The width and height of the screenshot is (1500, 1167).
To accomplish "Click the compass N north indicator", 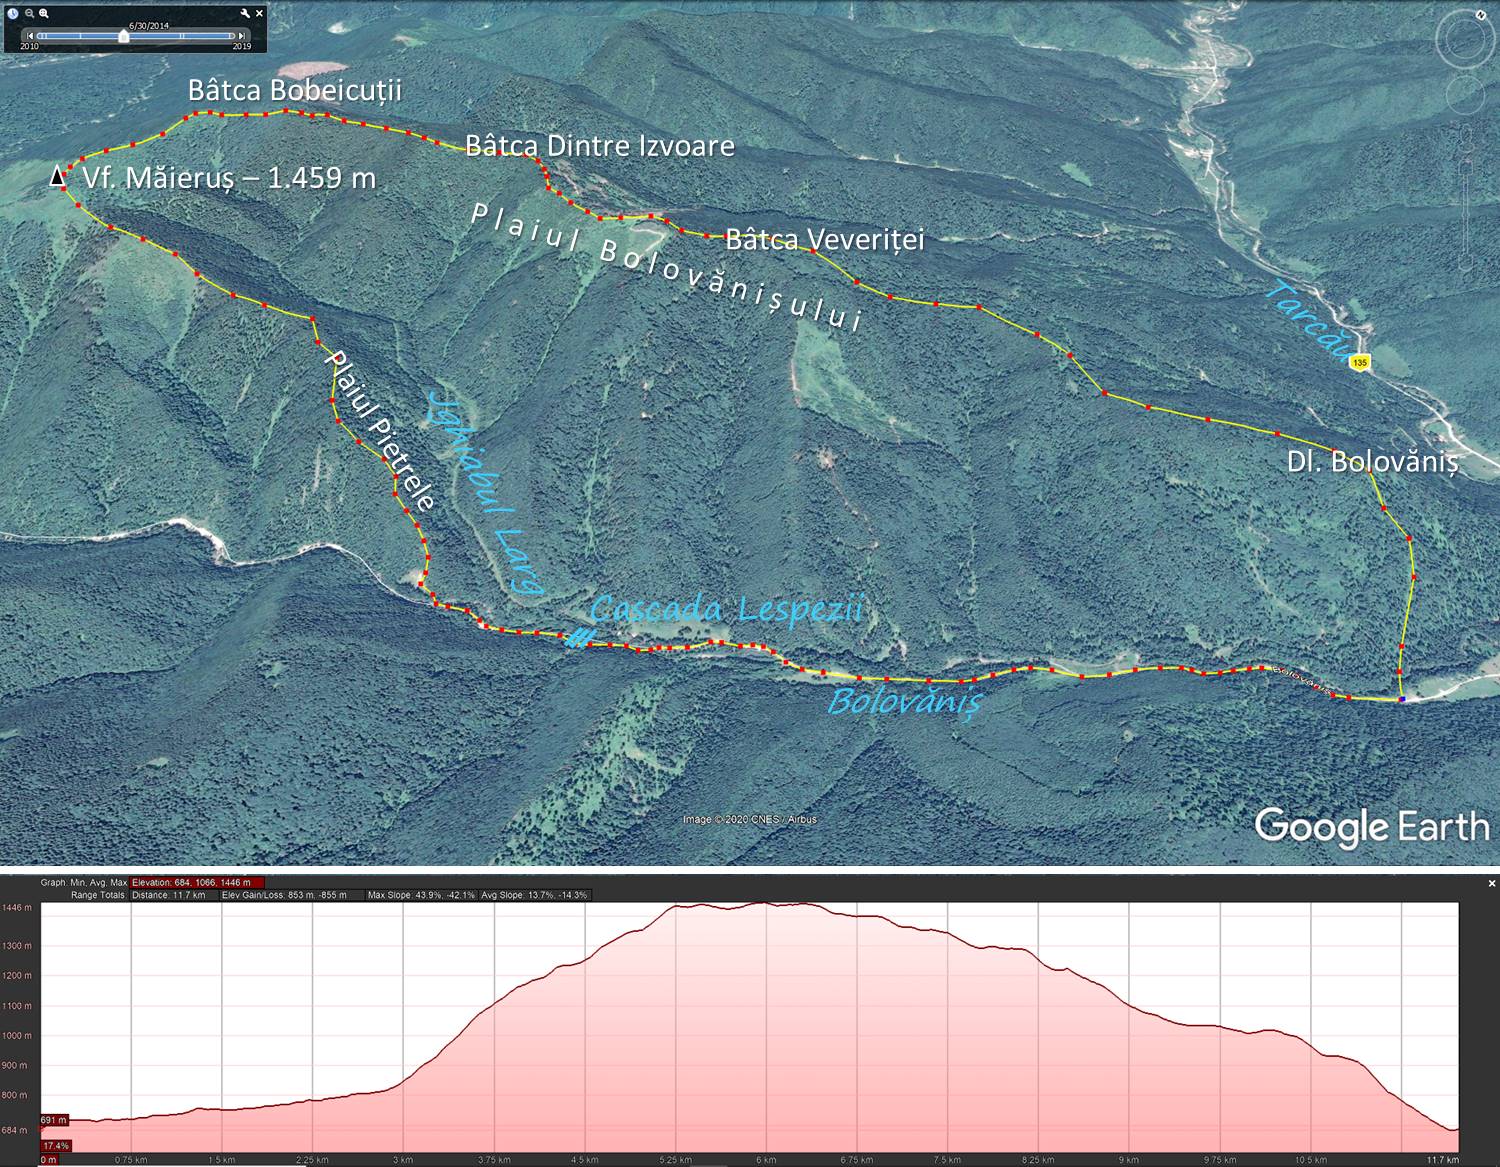I will point(1480,14).
